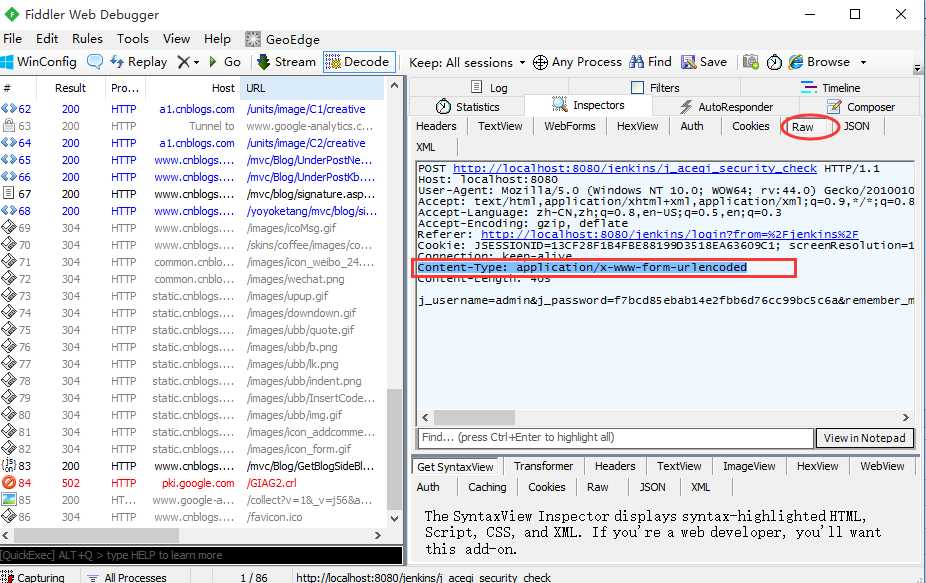Click the Find binoculars icon
The width and height of the screenshot is (926, 583).
click(x=637, y=62)
